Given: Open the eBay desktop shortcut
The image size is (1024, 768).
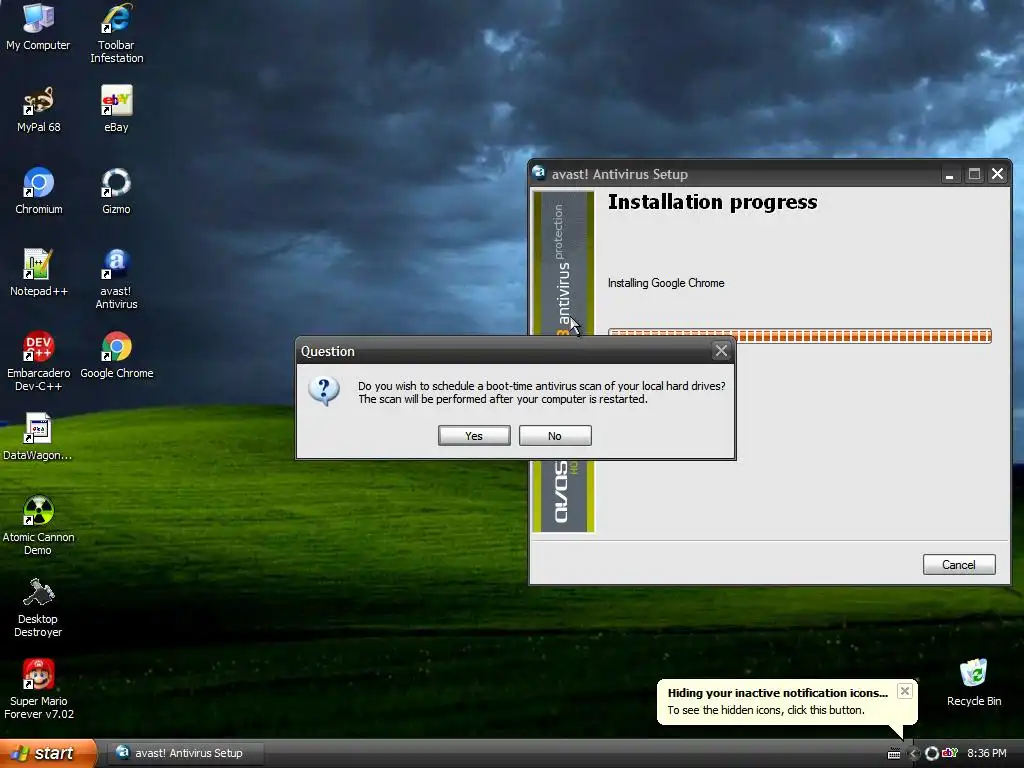Looking at the screenshot, I should pos(116,109).
